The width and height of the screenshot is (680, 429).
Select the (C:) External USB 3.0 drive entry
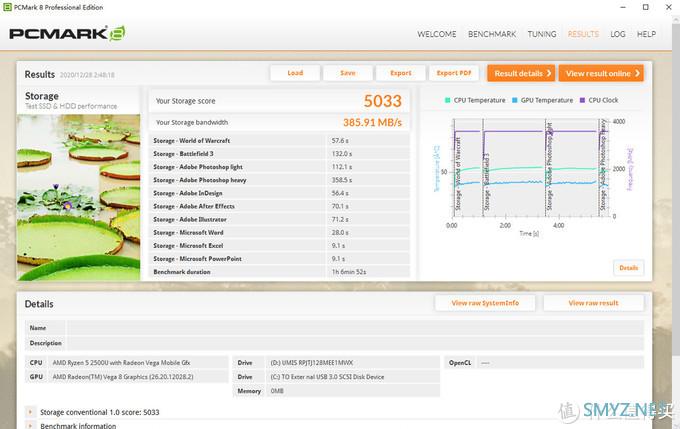(x=327, y=377)
